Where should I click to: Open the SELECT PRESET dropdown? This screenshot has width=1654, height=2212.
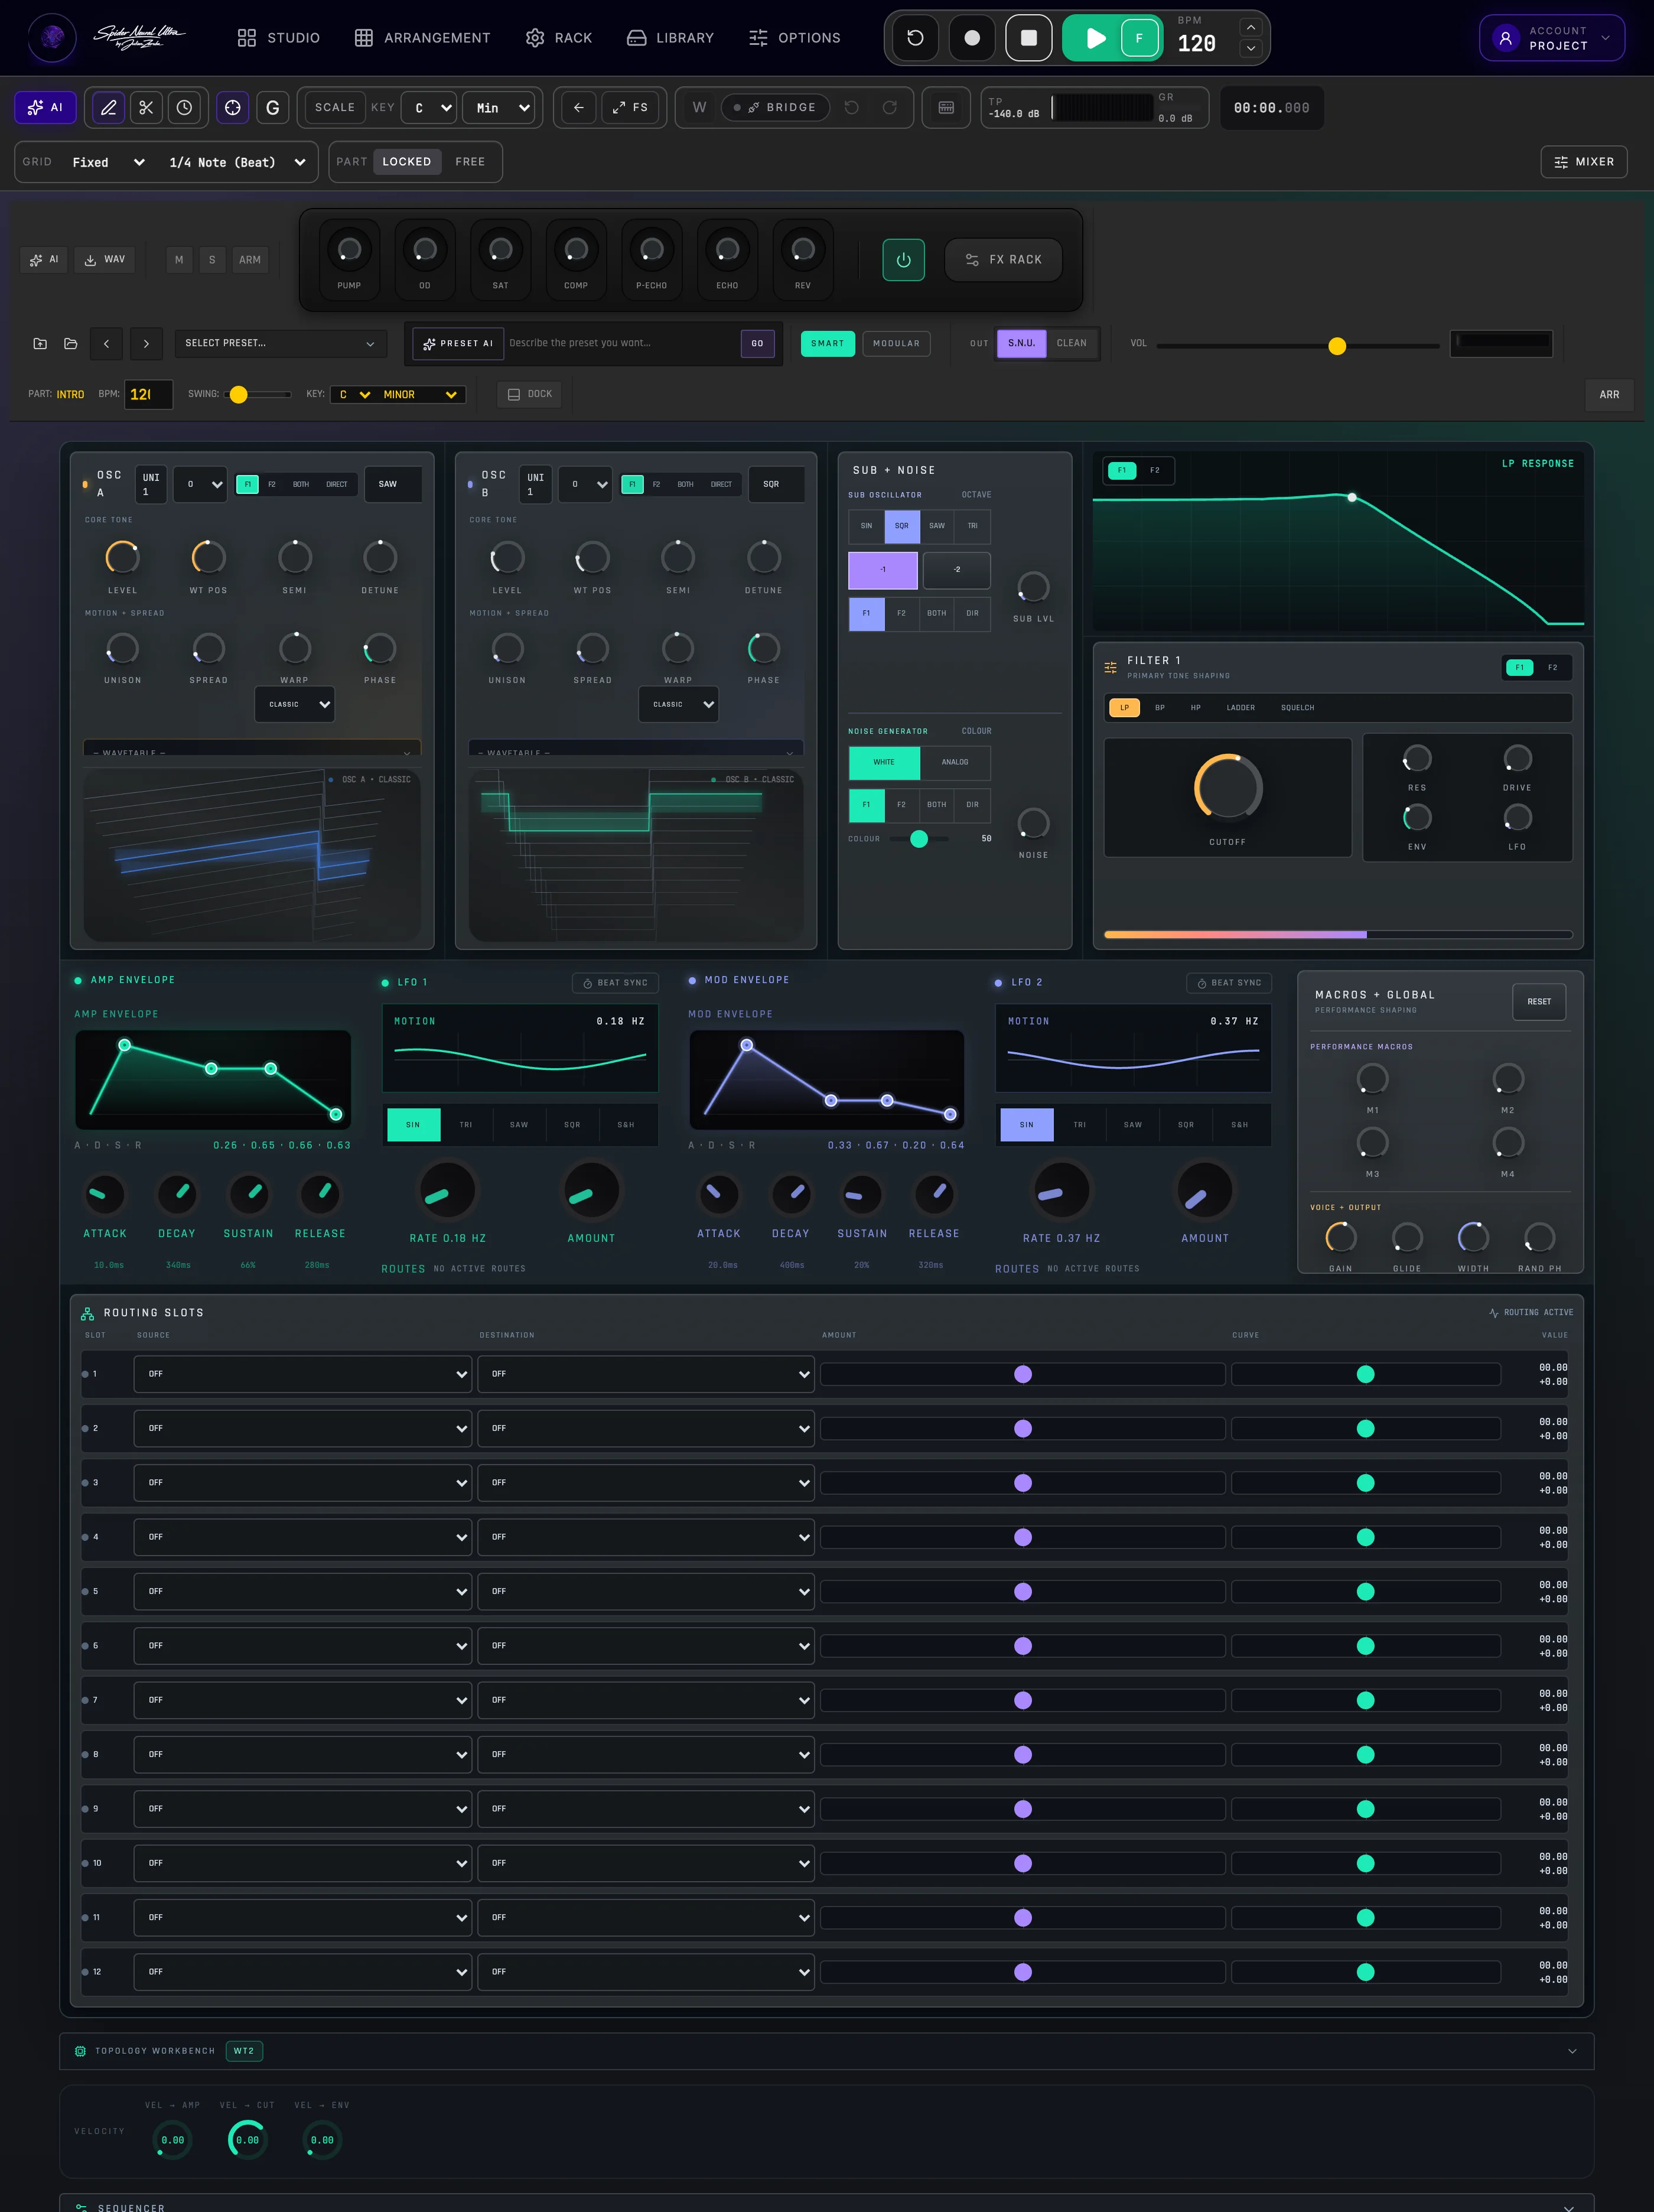(280, 344)
